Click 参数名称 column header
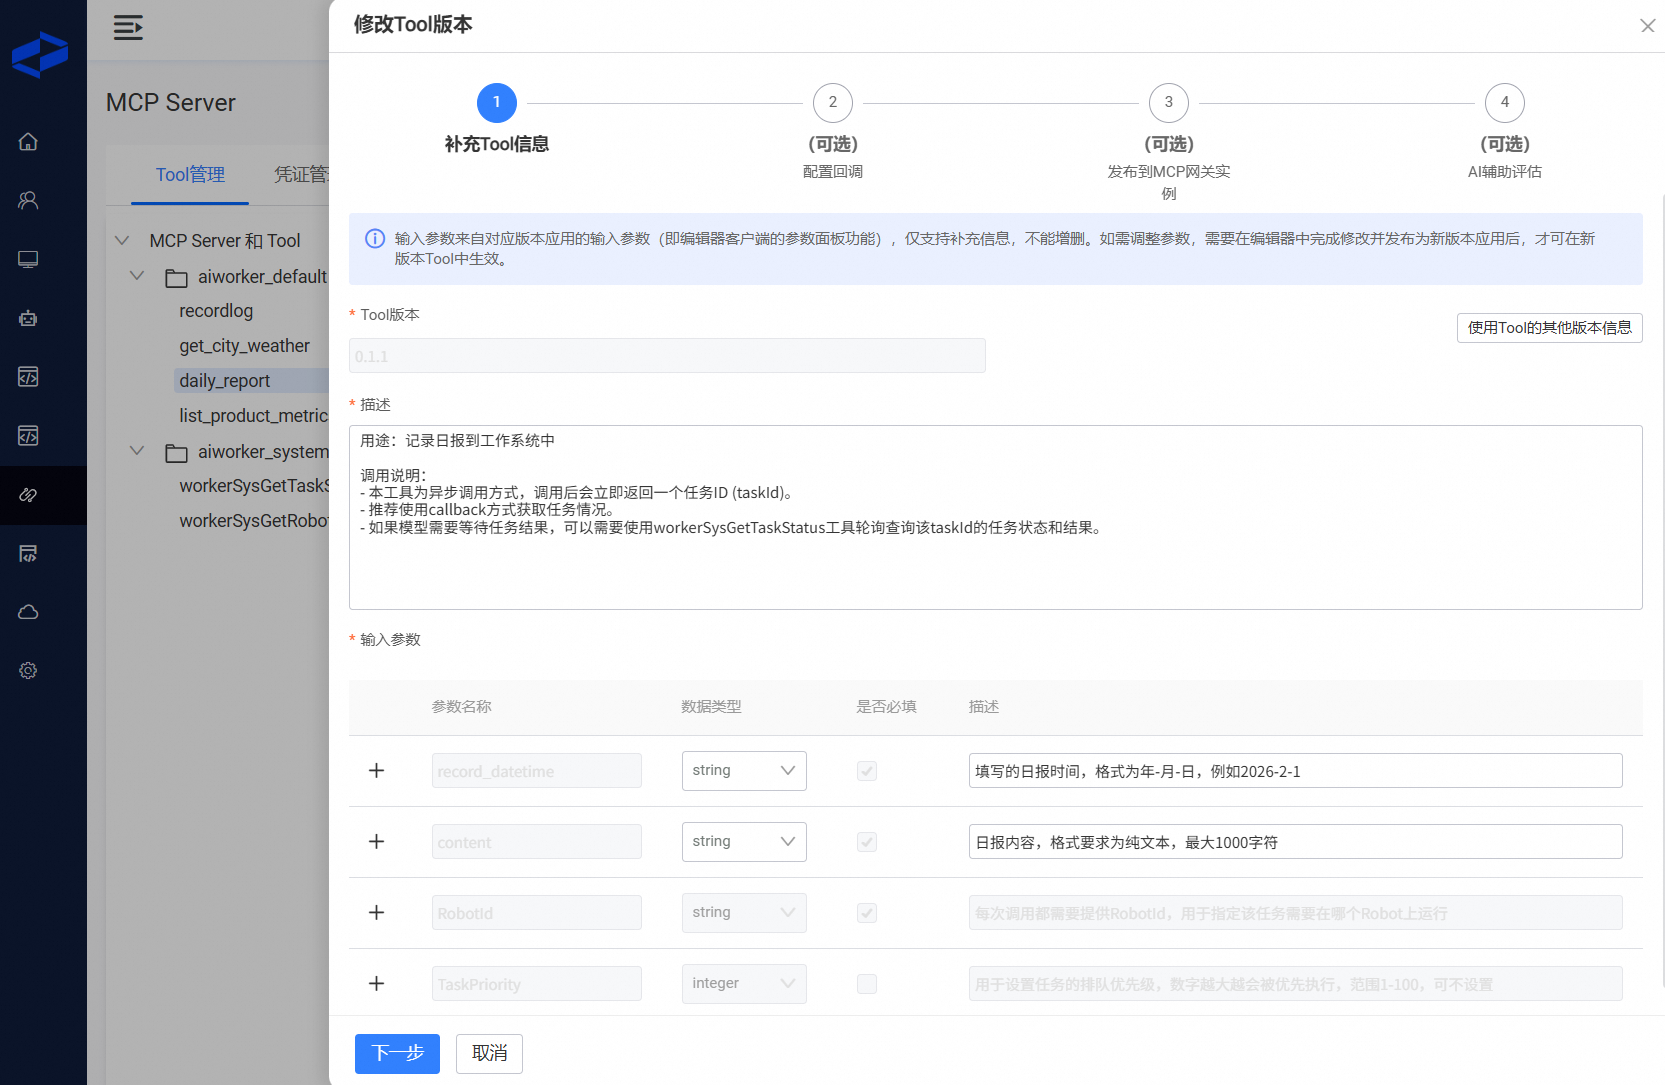This screenshot has height=1085, width=1665. pos(461,707)
